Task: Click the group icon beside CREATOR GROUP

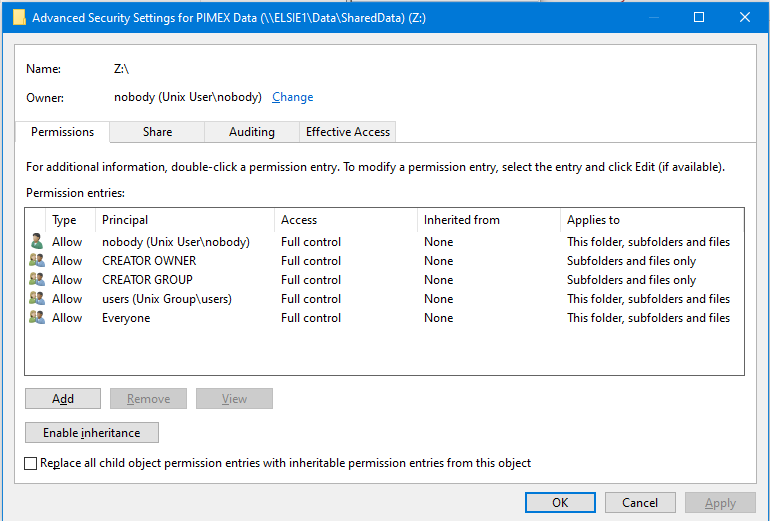Action: (37, 279)
